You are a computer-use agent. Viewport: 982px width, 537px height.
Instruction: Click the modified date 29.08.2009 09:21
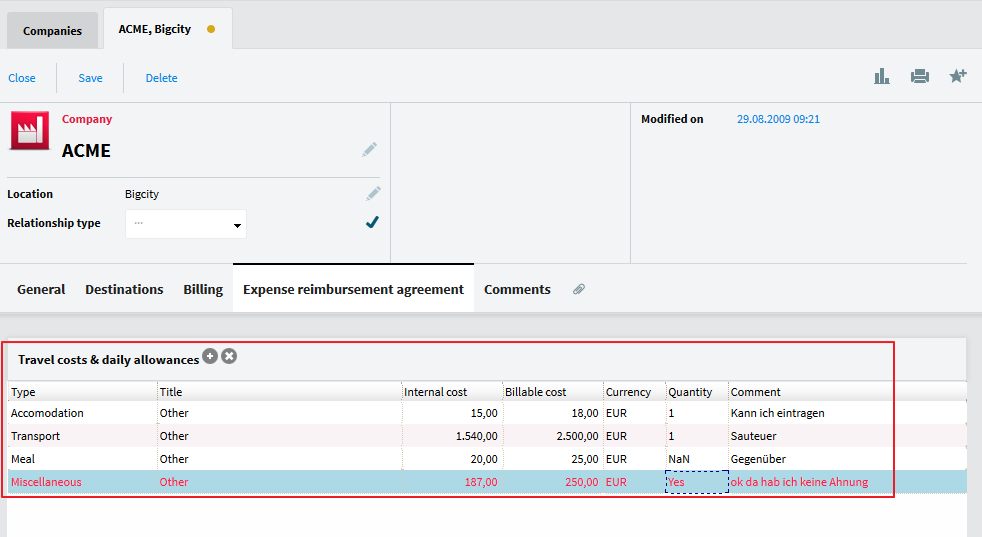pyautogui.click(x=778, y=119)
